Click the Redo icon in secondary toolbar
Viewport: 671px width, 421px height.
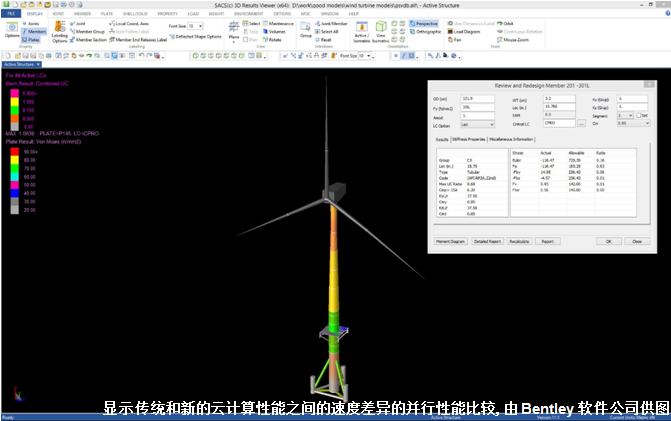(149, 56)
